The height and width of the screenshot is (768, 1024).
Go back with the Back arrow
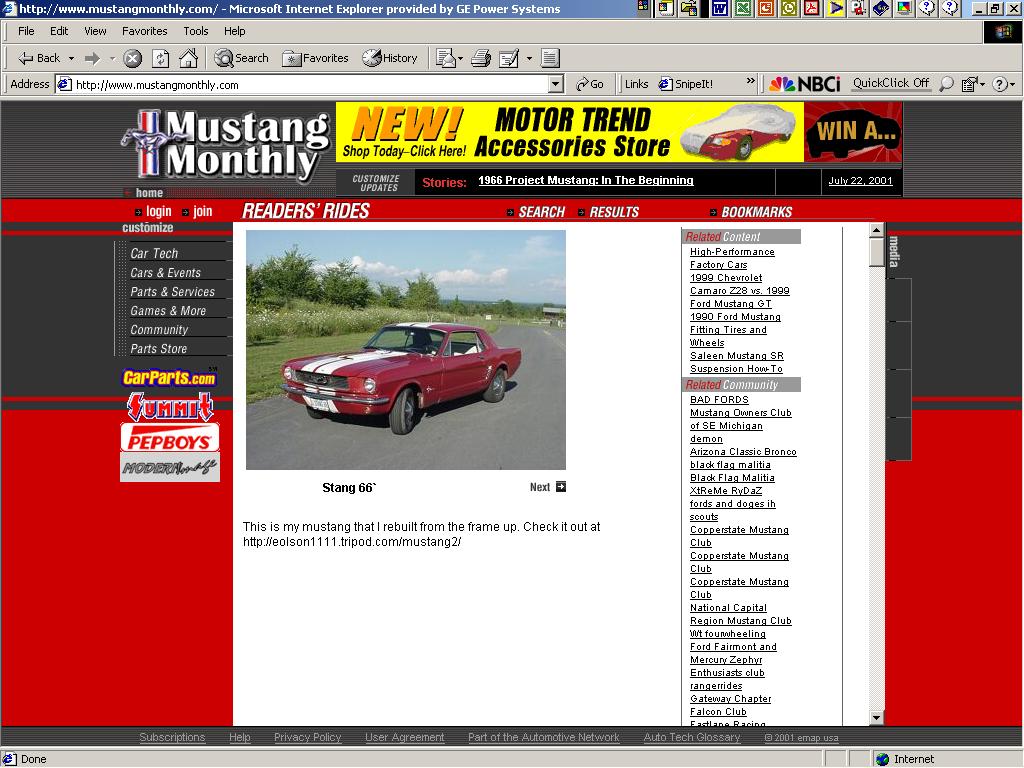39,59
